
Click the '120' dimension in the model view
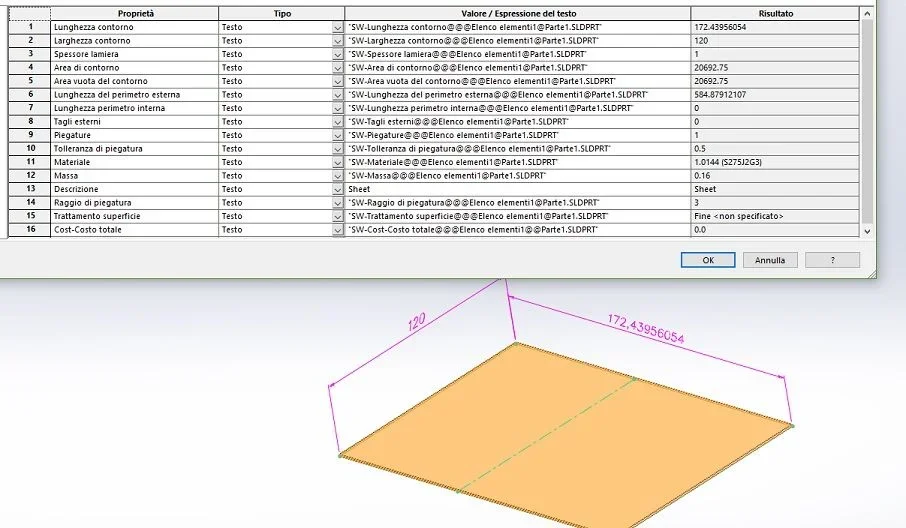pyautogui.click(x=417, y=322)
